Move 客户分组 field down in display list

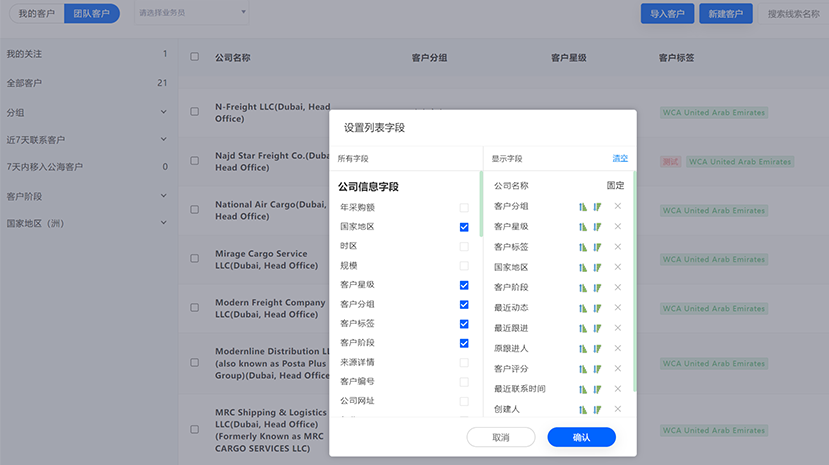(x=597, y=207)
